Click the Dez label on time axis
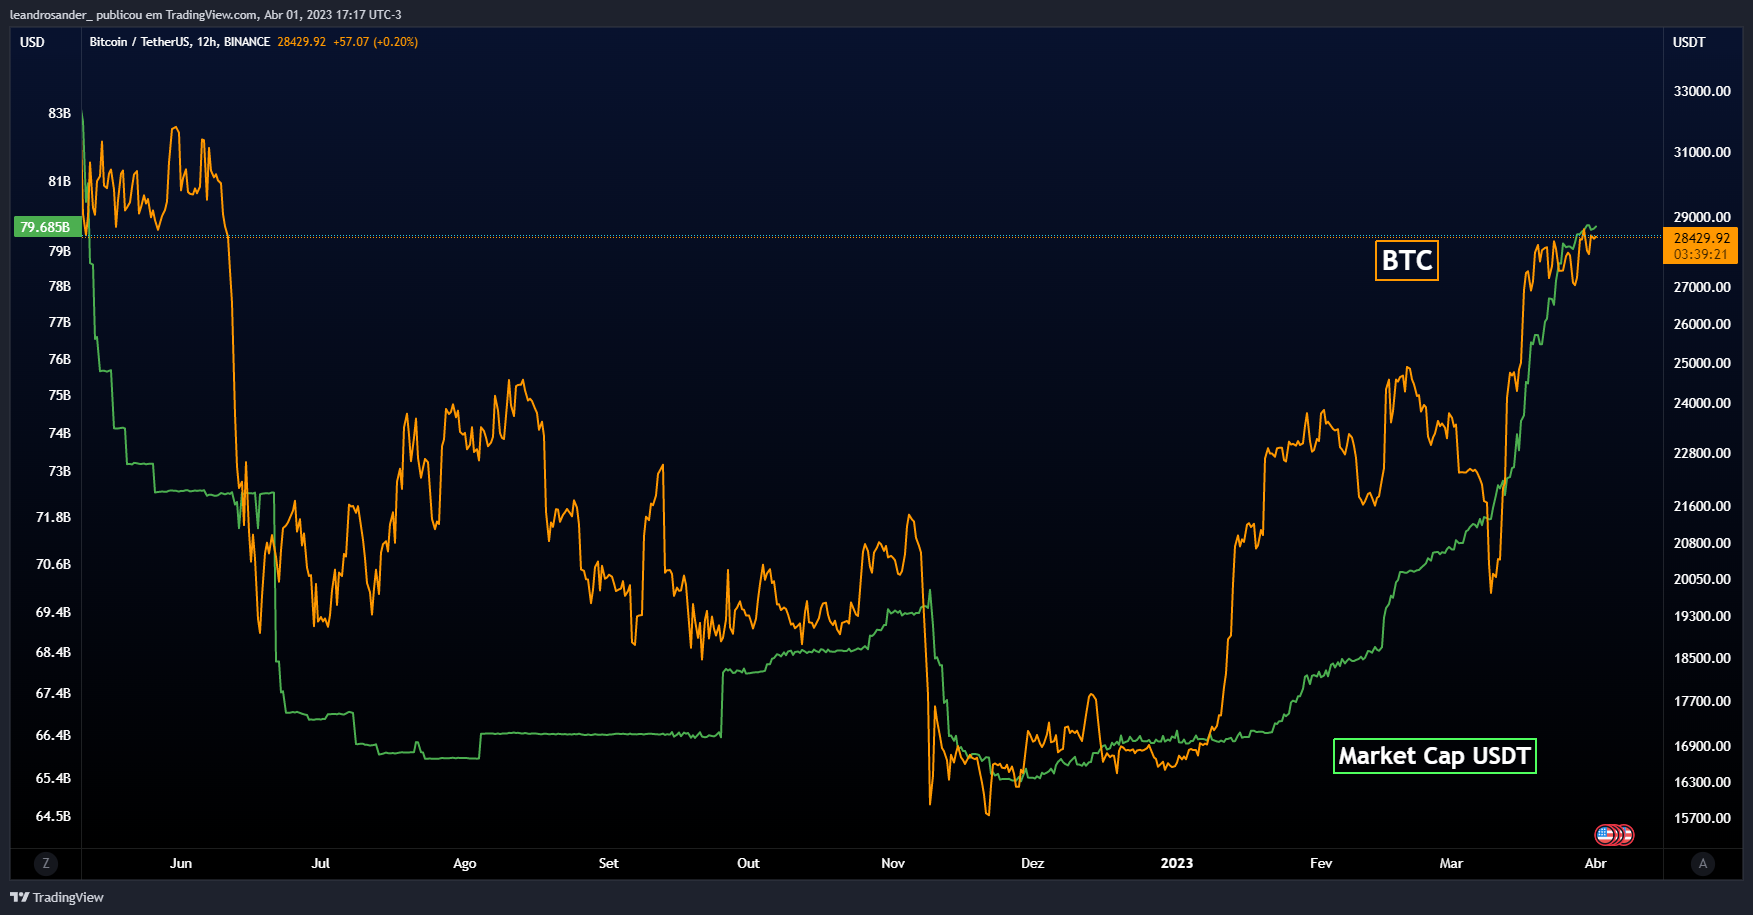Image resolution: width=1753 pixels, height=915 pixels. pyautogui.click(x=1033, y=863)
